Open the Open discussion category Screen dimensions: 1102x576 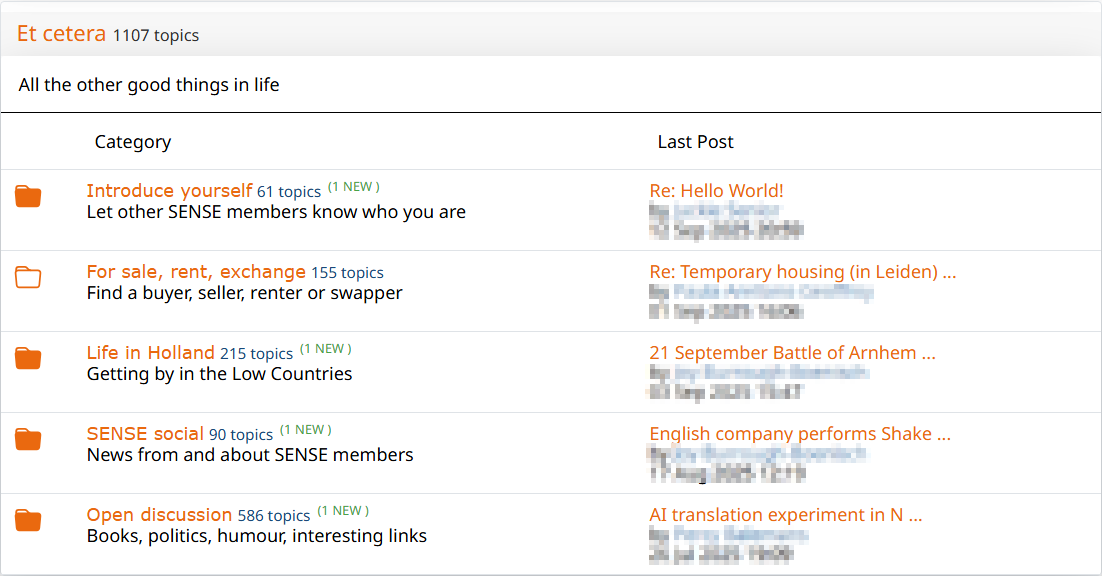pos(159,515)
